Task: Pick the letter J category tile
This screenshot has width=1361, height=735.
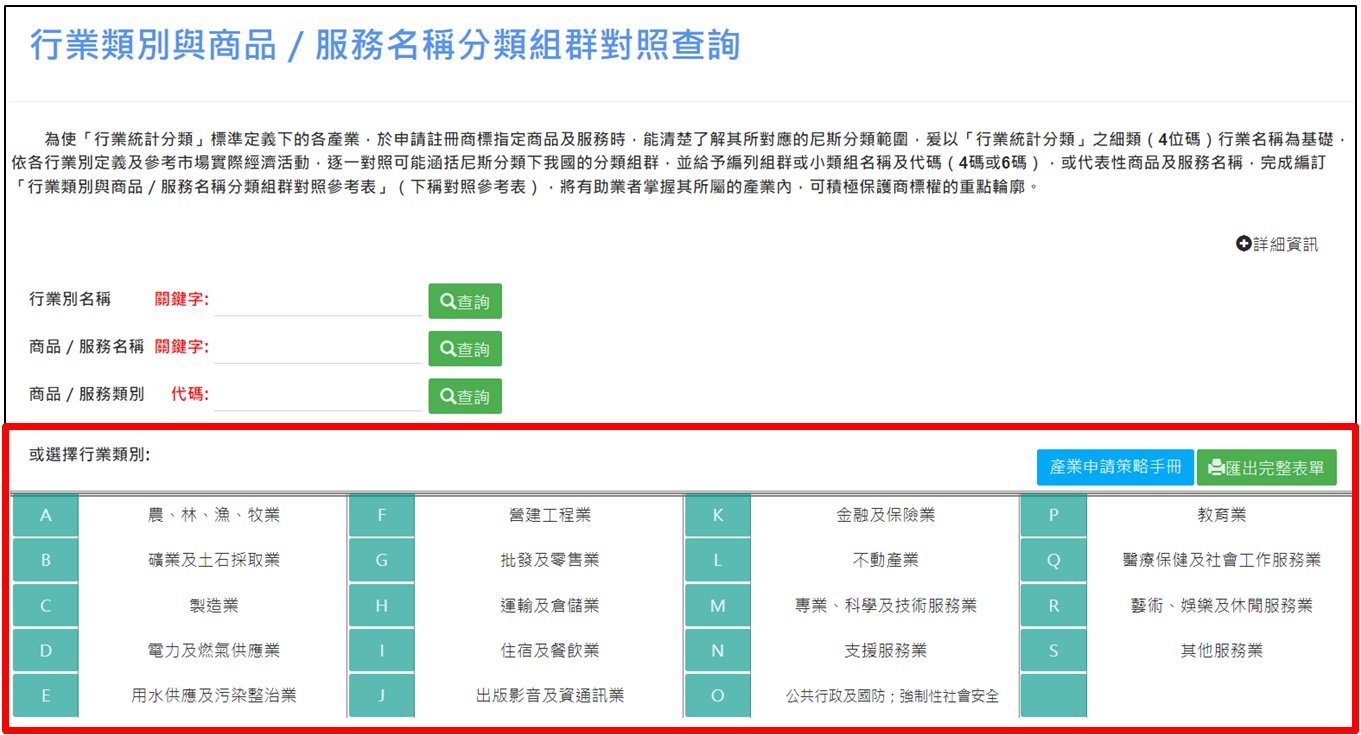Action: [x=382, y=696]
